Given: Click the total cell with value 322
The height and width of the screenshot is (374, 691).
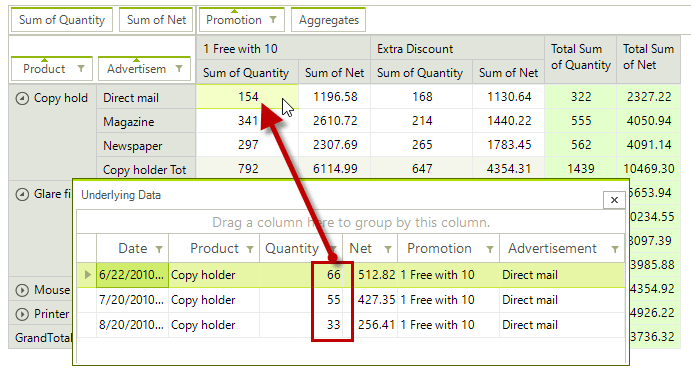Looking at the screenshot, I should pos(580,97).
